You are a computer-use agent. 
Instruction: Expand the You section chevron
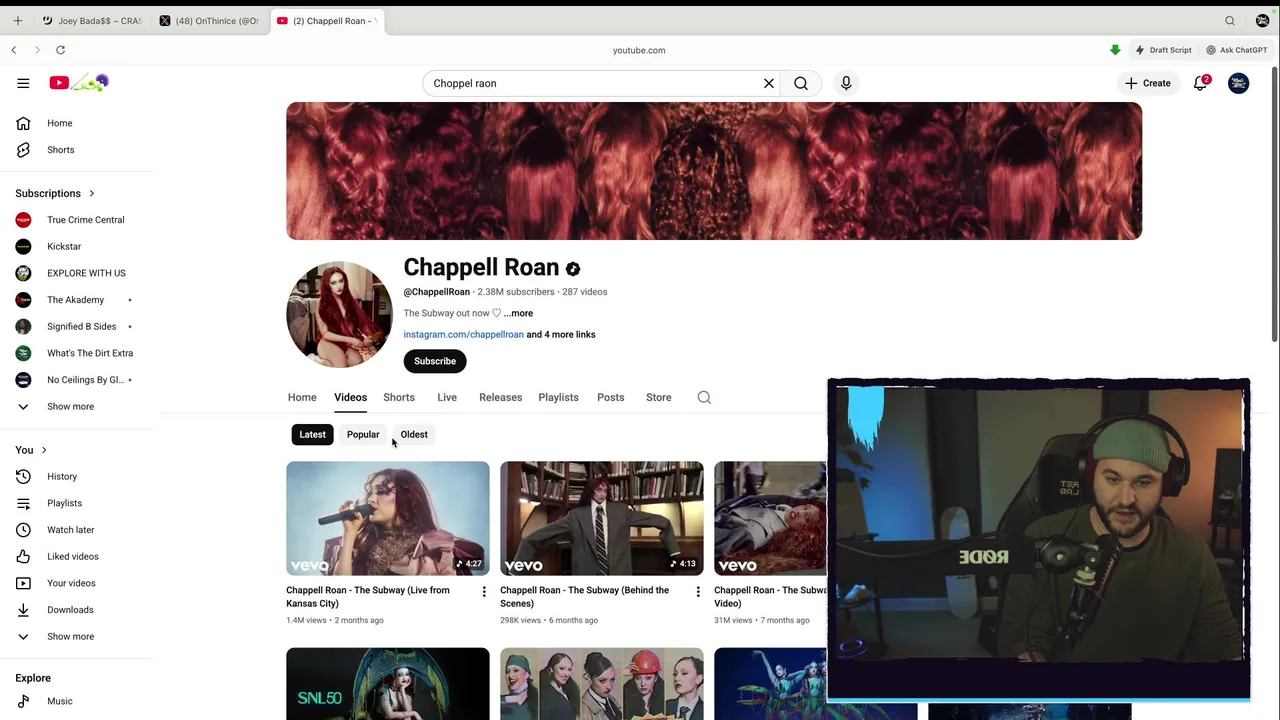[44, 450]
